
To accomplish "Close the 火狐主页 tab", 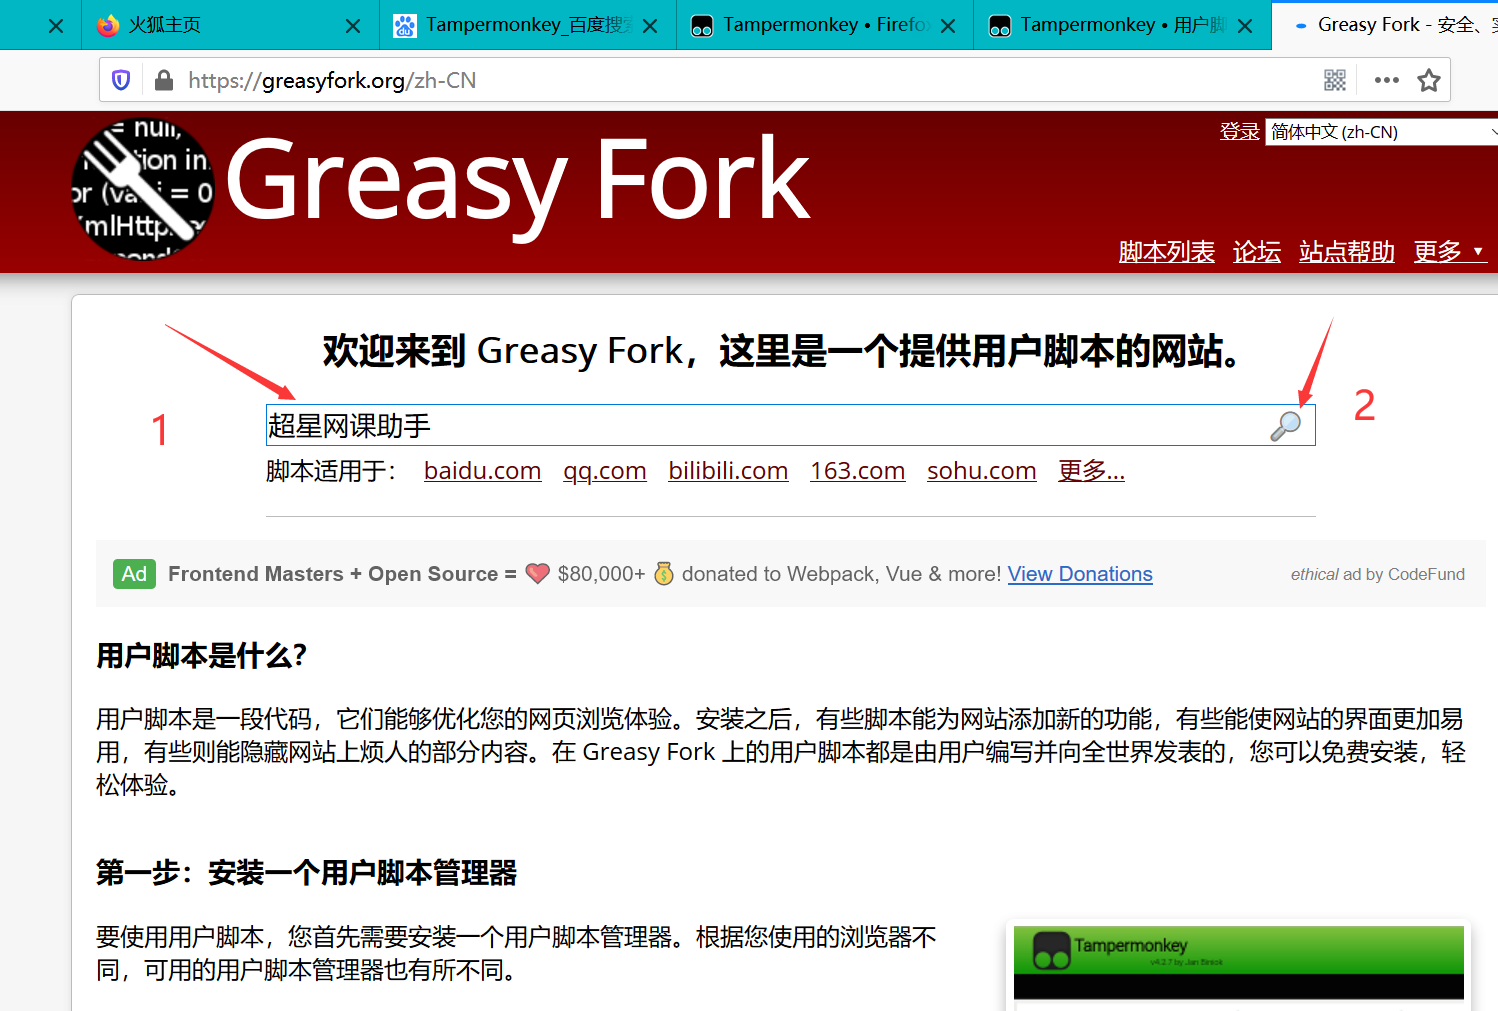I will (x=353, y=26).
